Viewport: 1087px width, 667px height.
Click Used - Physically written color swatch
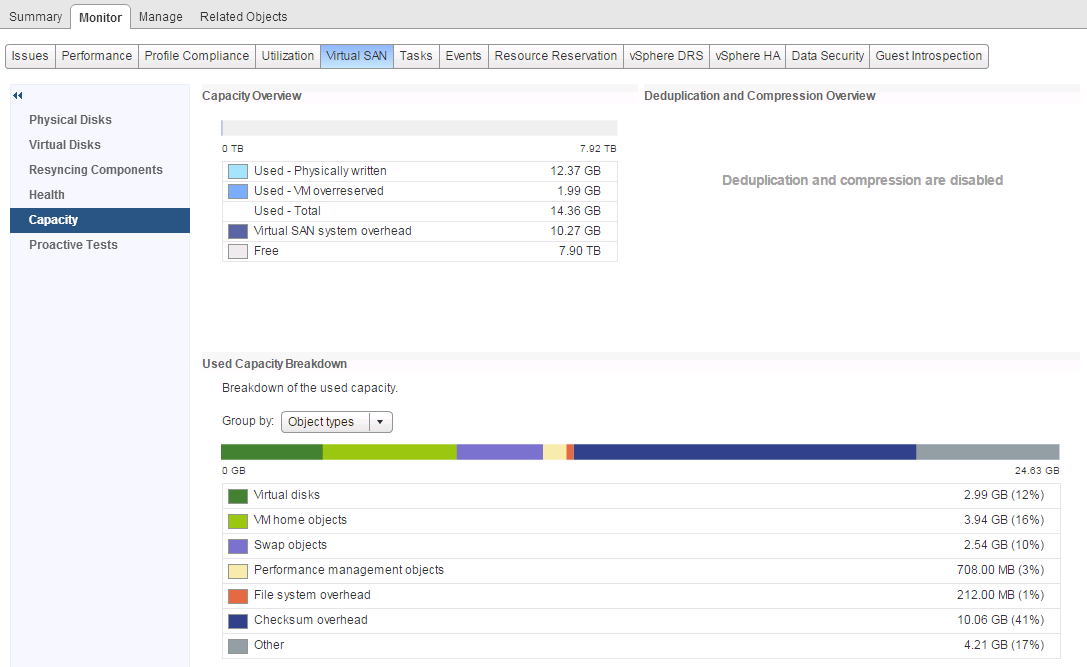click(238, 171)
